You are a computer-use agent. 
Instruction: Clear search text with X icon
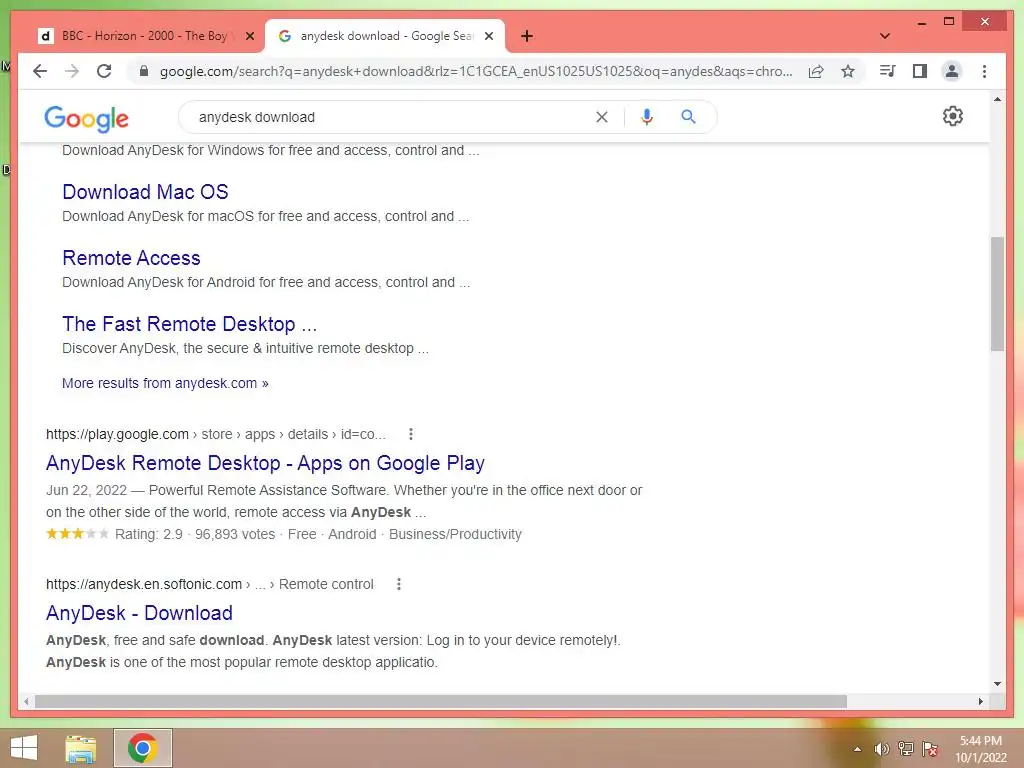point(601,117)
